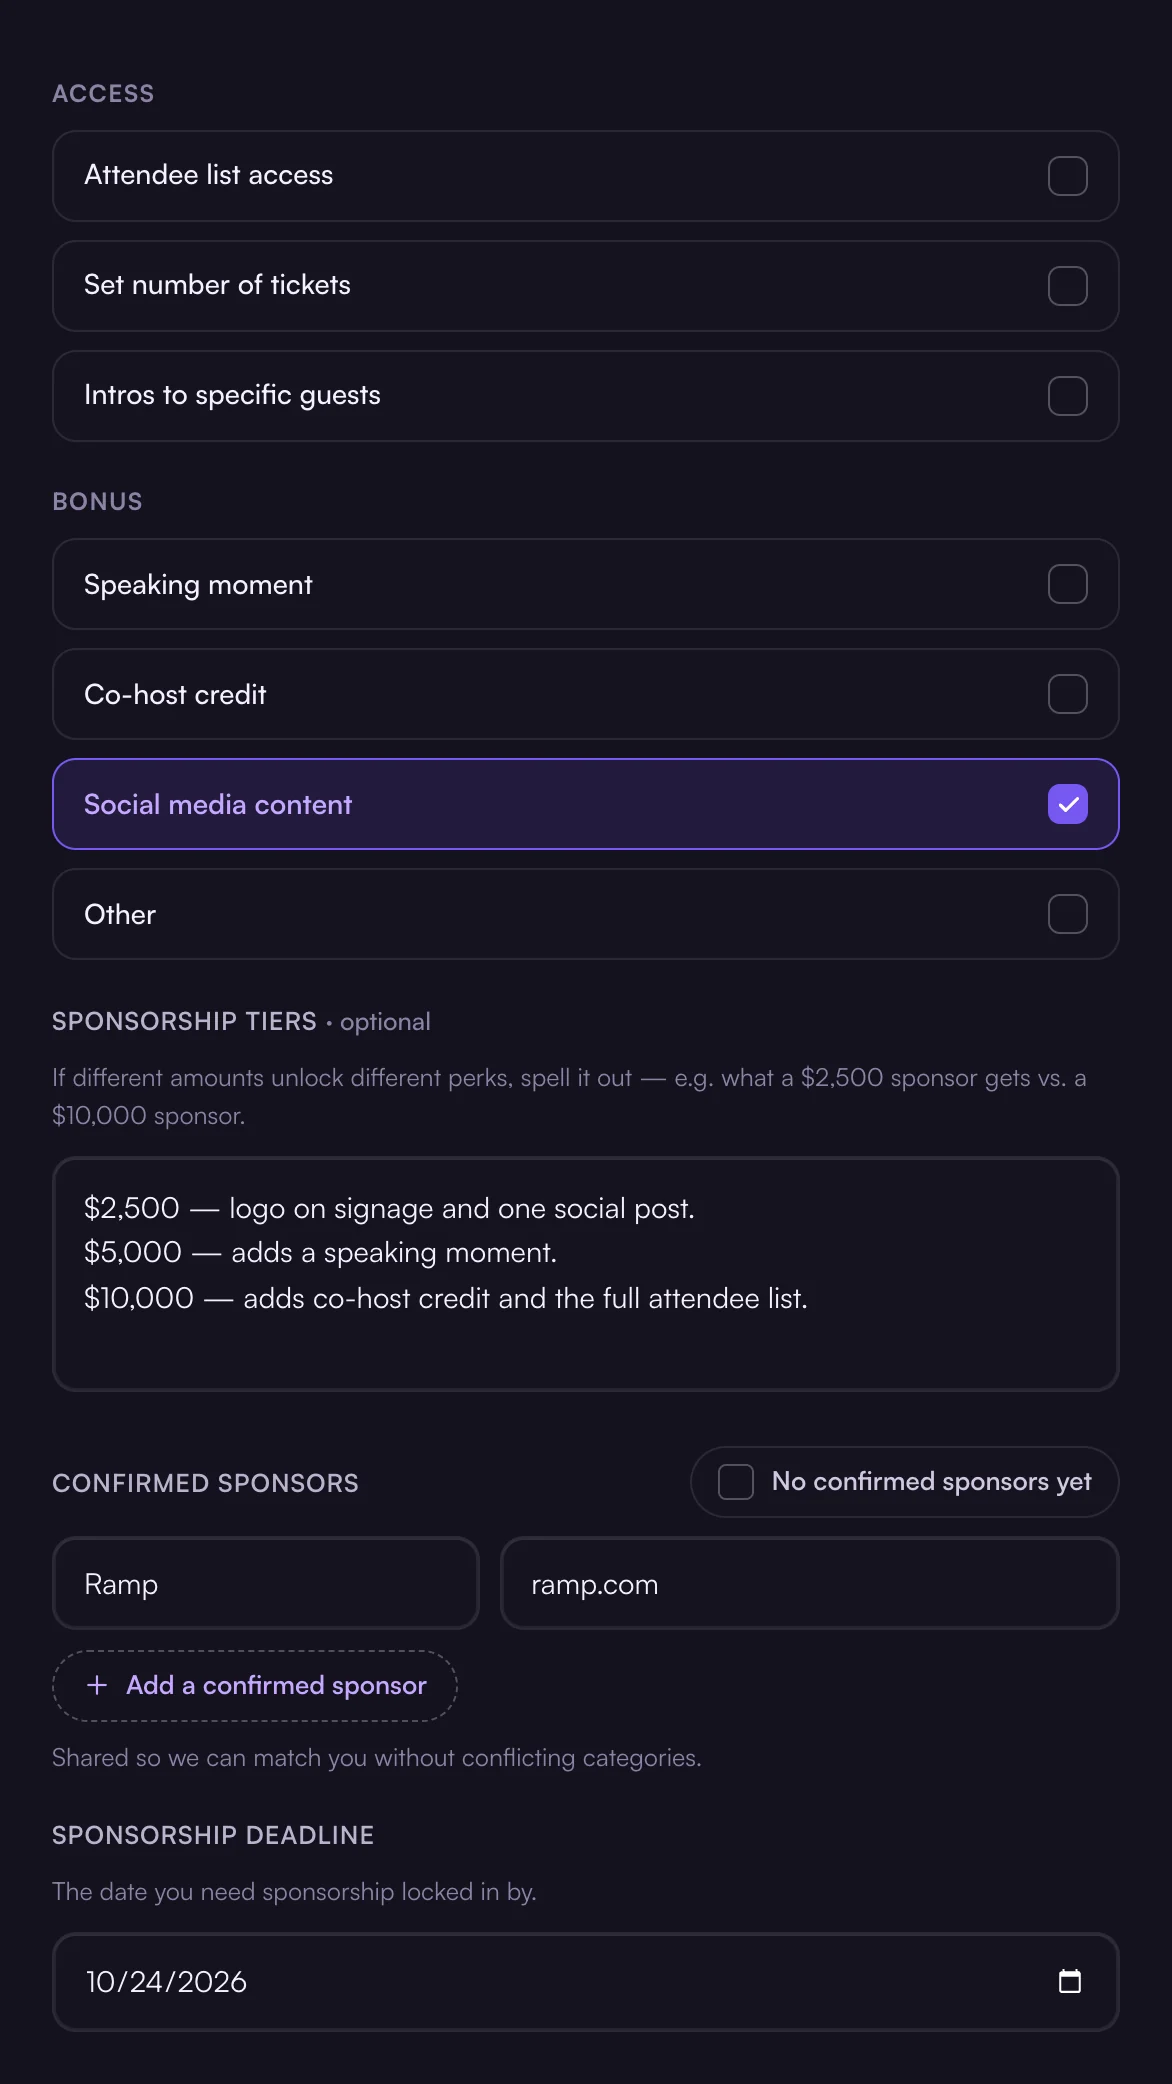Enable Set number of tickets checkbox
The height and width of the screenshot is (2084, 1172).
[1067, 286]
